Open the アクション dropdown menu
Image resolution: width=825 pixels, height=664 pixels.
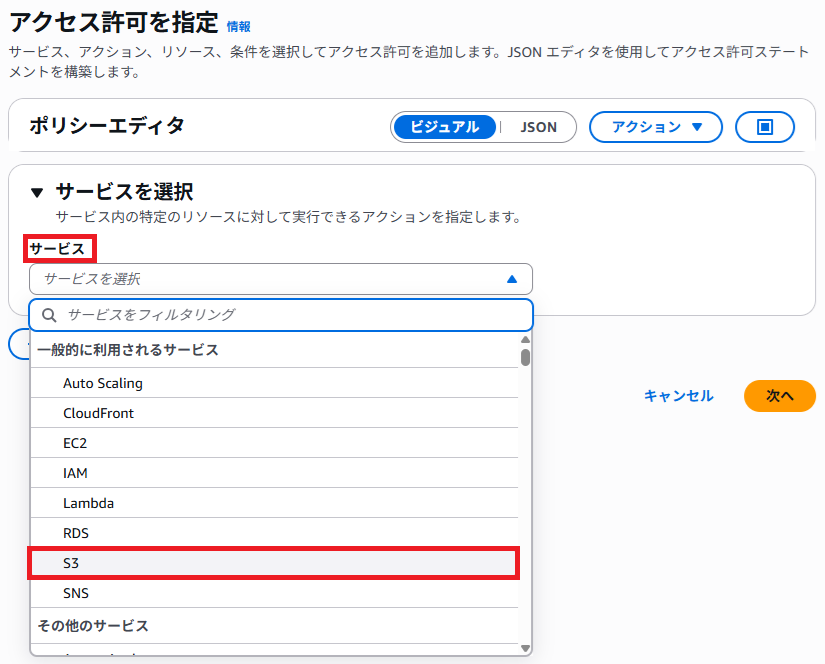point(655,127)
